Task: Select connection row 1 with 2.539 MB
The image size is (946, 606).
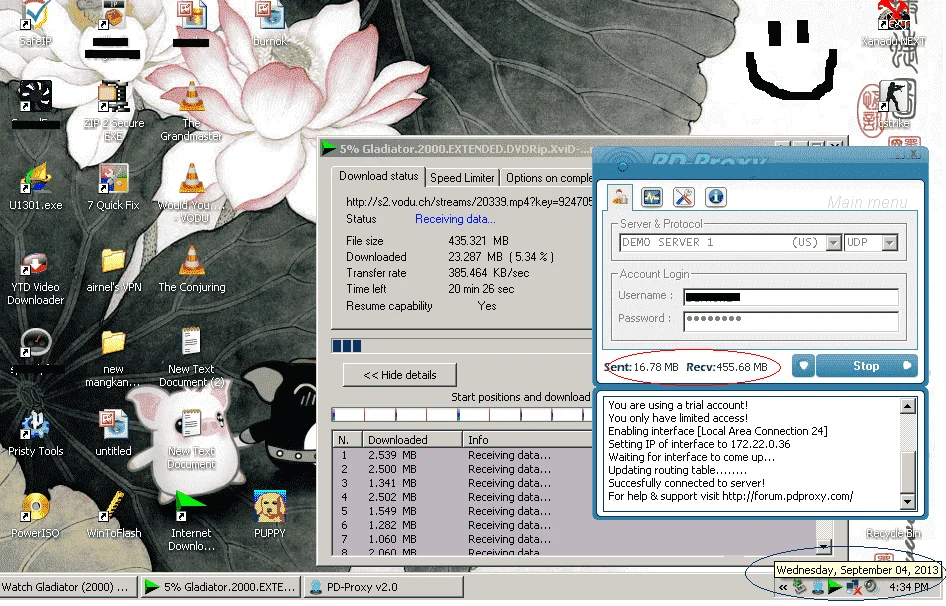Action: (462, 455)
